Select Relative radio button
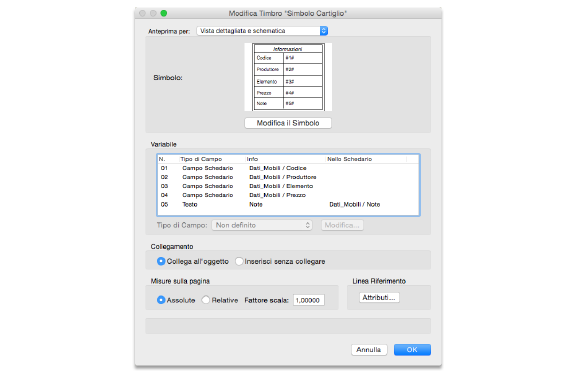The width and height of the screenshot is (563, 376). tap(205, 300)
